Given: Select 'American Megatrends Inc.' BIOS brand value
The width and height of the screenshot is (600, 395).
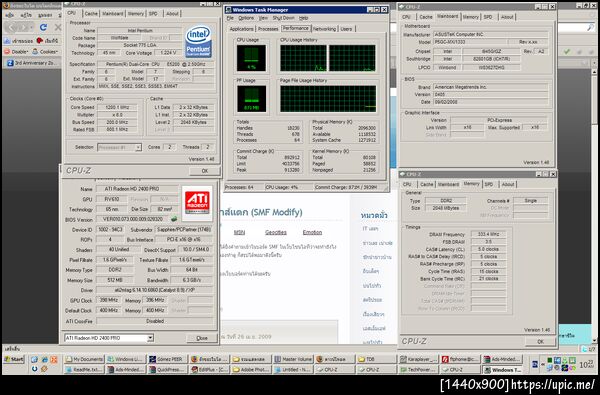Looking at the screenshot, I should [x=491, y=87].
